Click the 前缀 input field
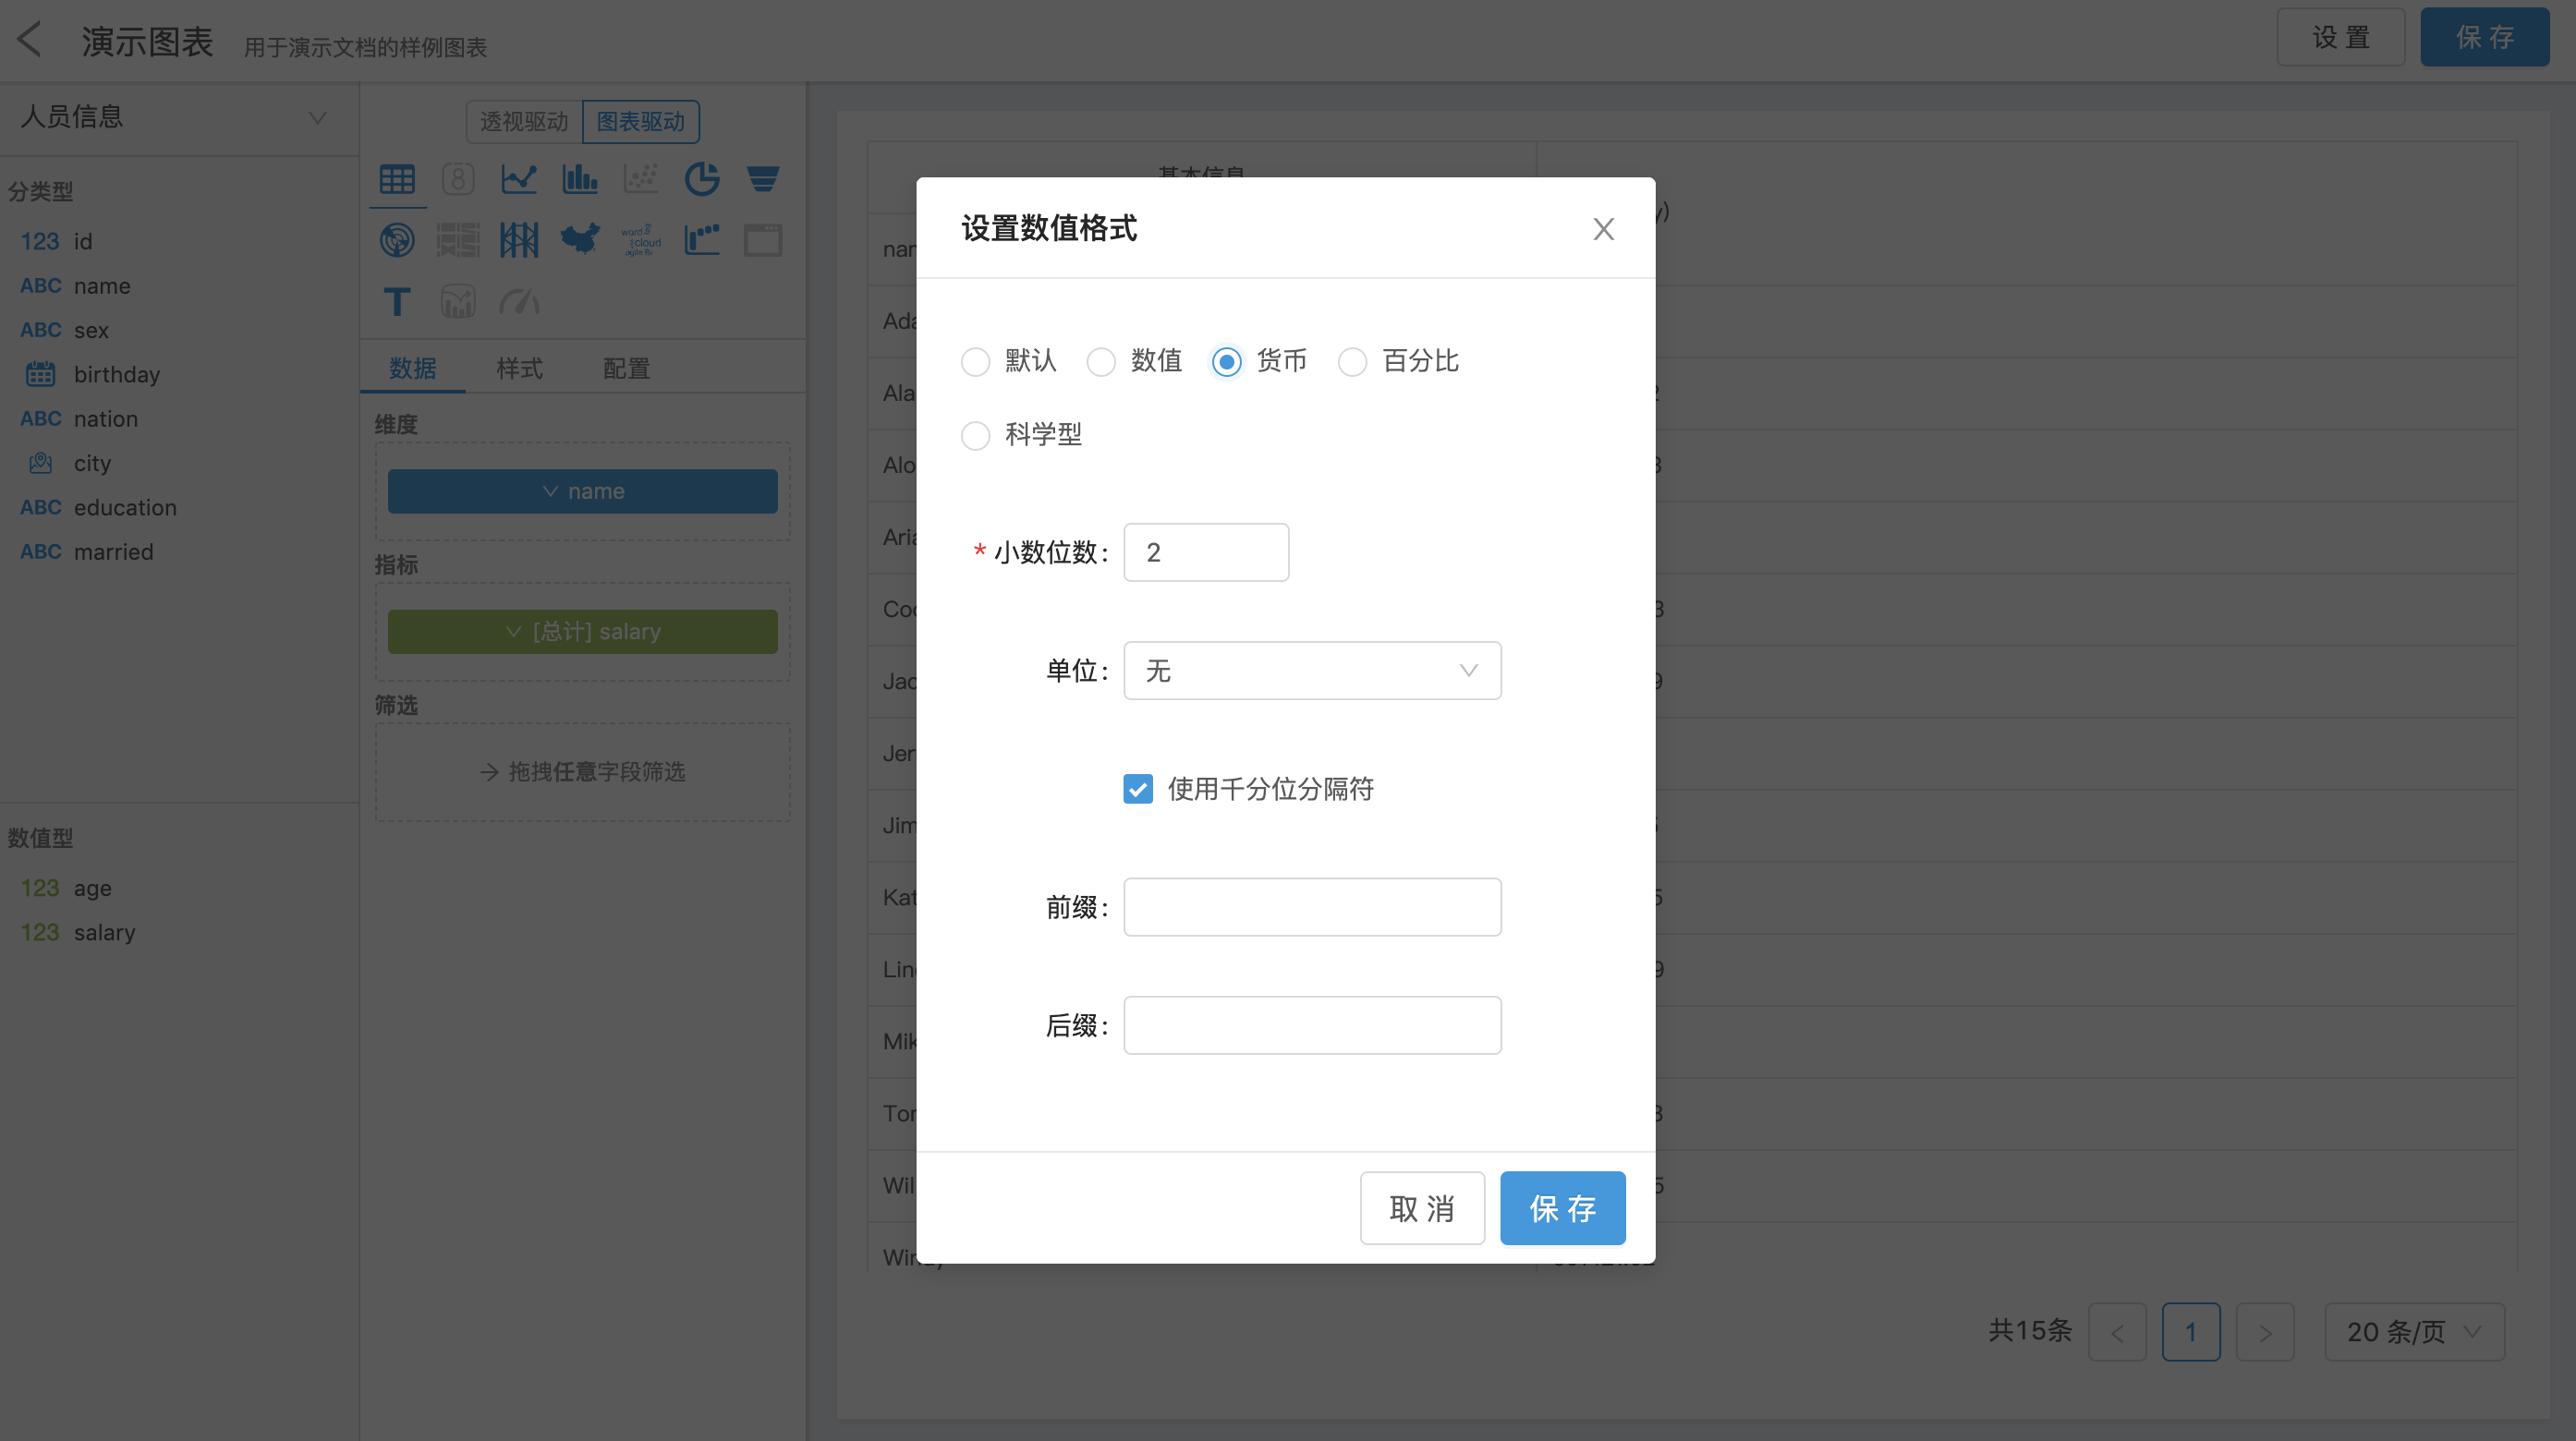The width and height of the screenshot is (2576, 1441). [1311, 906]
